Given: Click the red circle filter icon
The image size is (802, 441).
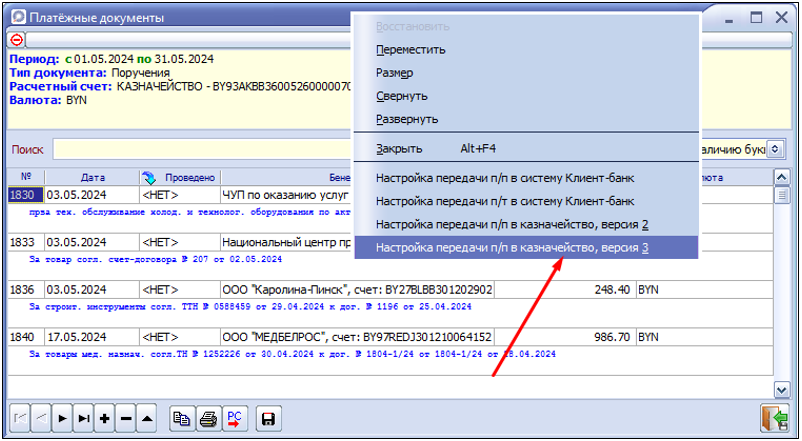Looking at the screenshot, I should [x=18, y=40].
